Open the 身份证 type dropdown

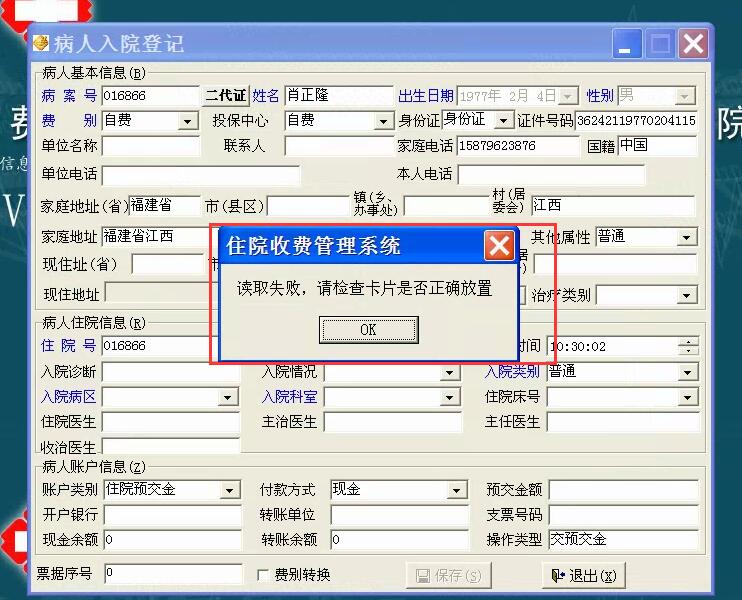[x=504, y=120]
